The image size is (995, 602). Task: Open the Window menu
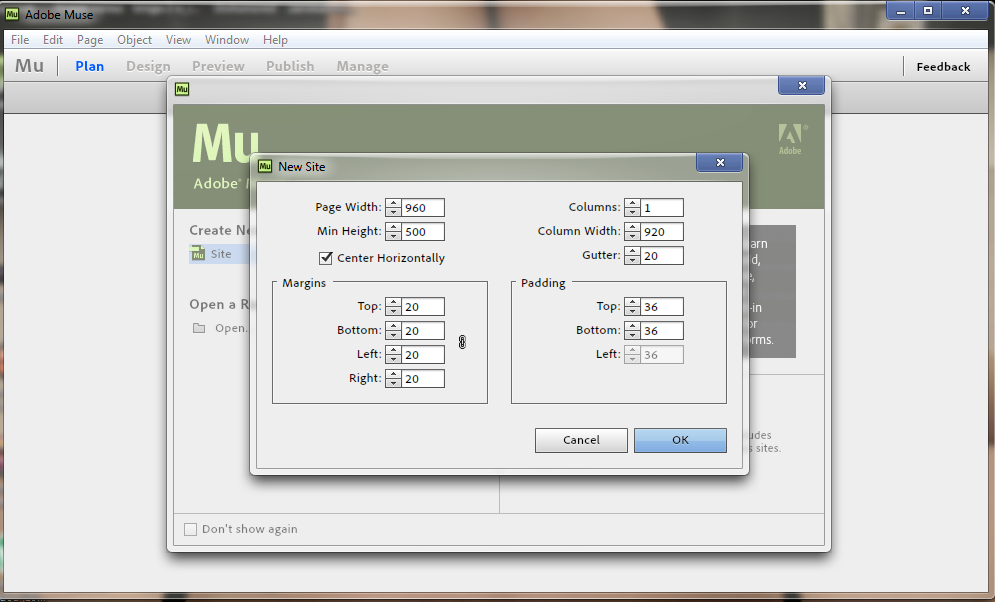click(x=227, y=39)
